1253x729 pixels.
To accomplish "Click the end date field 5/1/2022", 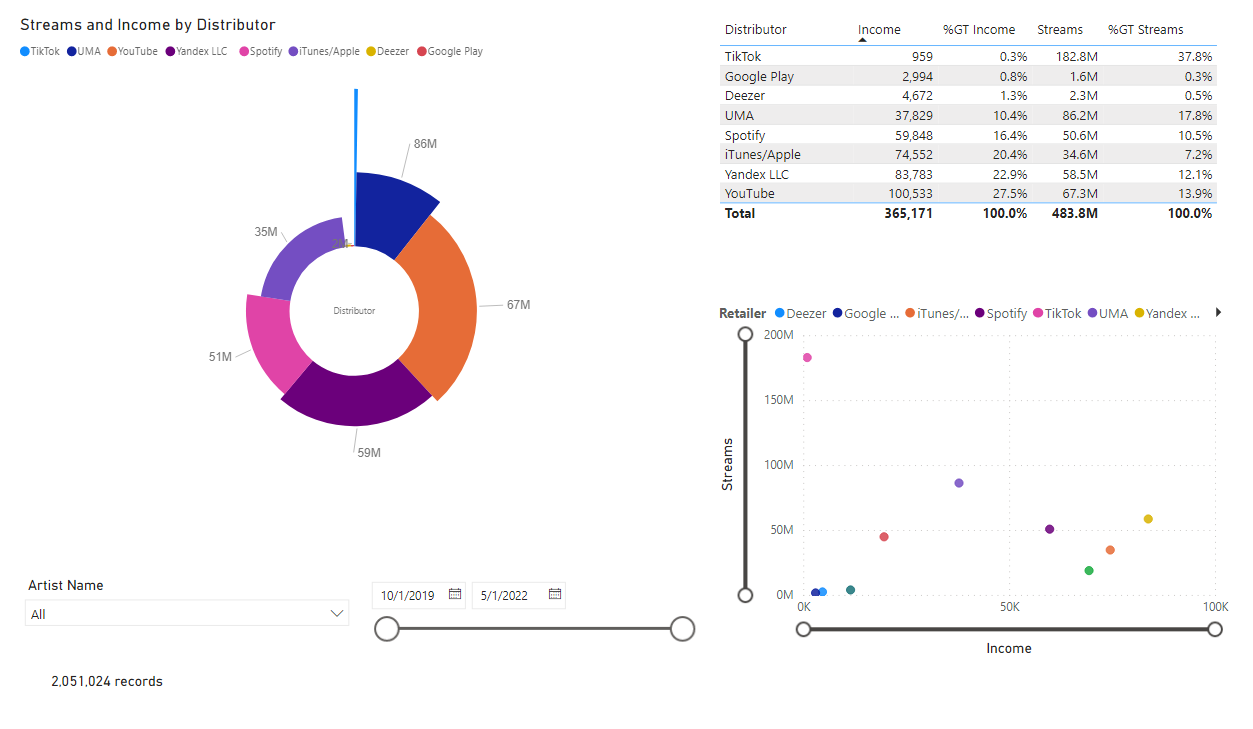I will pyautogui.click(x=519, y=595).
